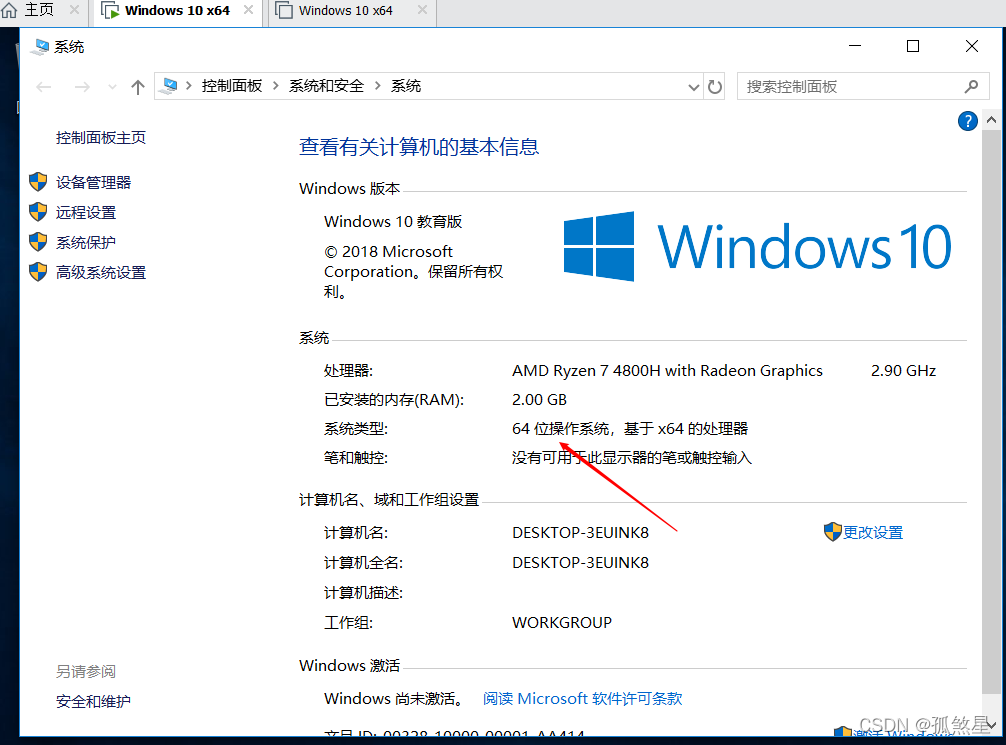Click 系统和安全 in the breadcrumb
This screenshot has height=745, width=1006.
click(326, 86)
